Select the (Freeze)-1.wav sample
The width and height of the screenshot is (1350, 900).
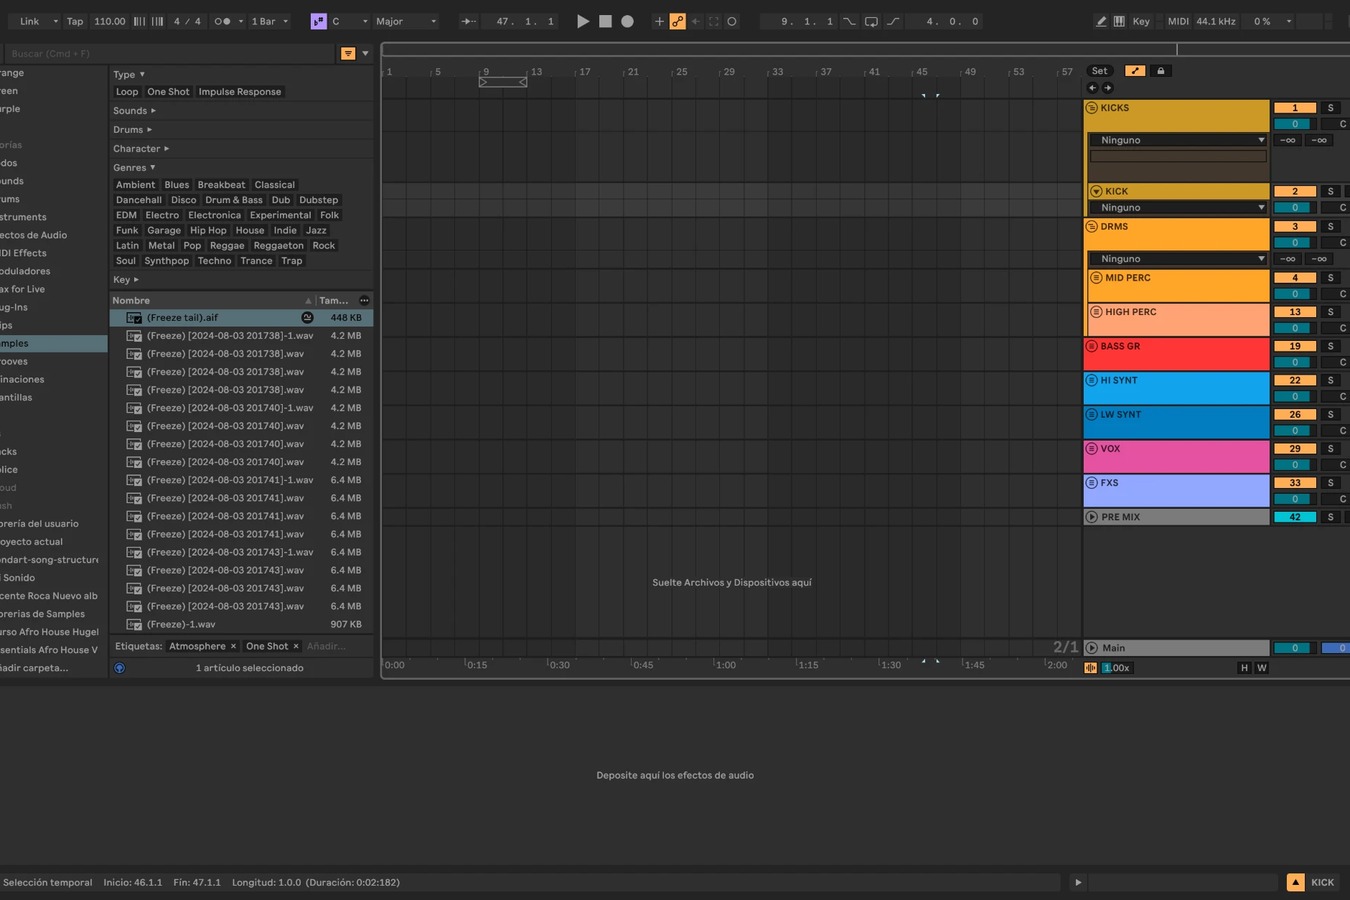pyautogui.click(x=241, y=624)
